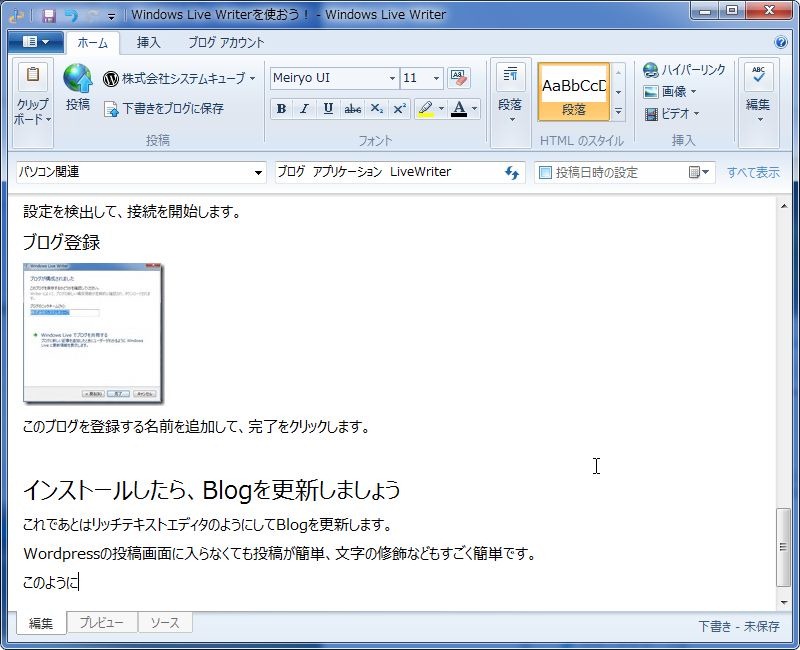This screenshot has width=800, height=650.
Task: Open the font color dropdown arrow
Action: coord(474,109)
